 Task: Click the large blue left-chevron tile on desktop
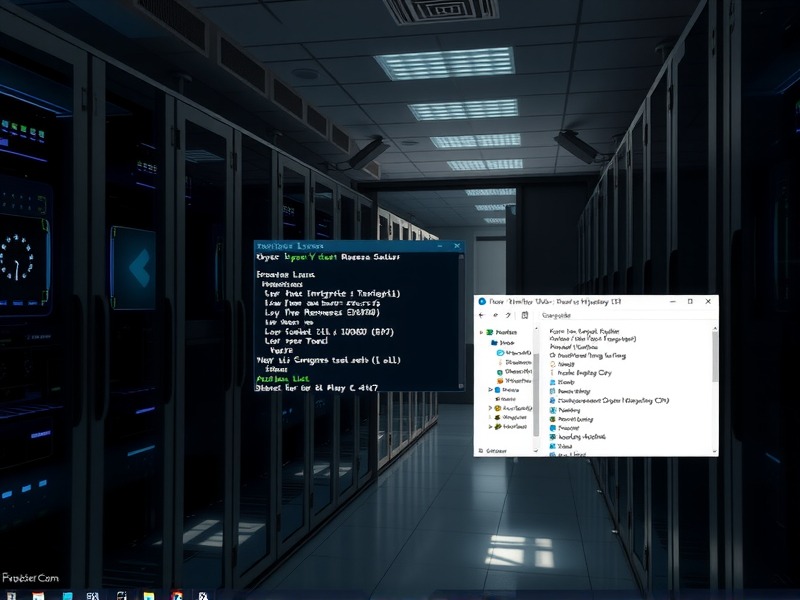click(x=133, y=266)
